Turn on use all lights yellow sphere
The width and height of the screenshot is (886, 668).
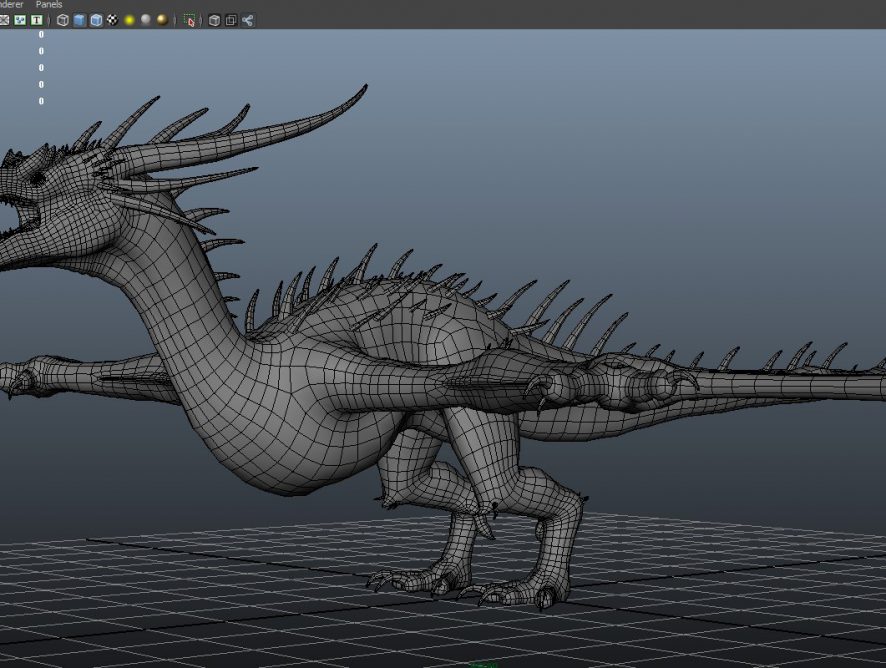click(x=129, y=20)
